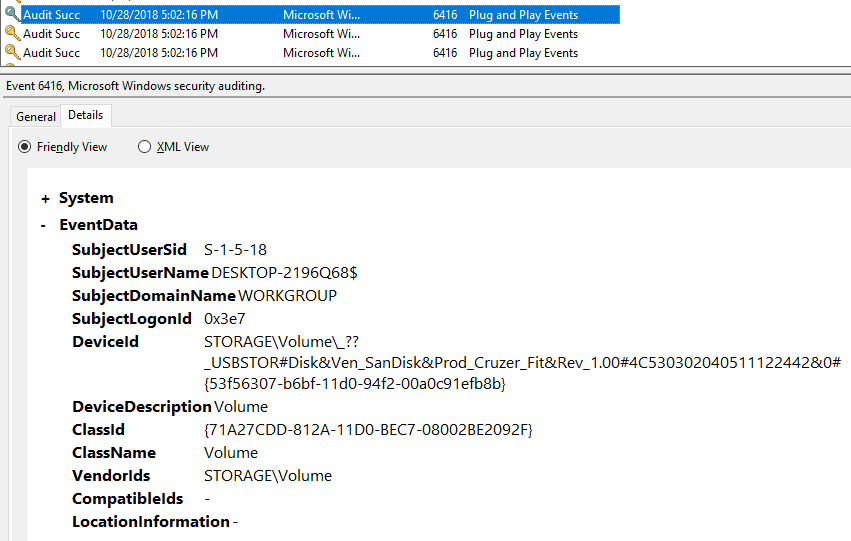Click the DeviceDescription value Volume
The width and height of the screenshot is (851, 541).
241,407
